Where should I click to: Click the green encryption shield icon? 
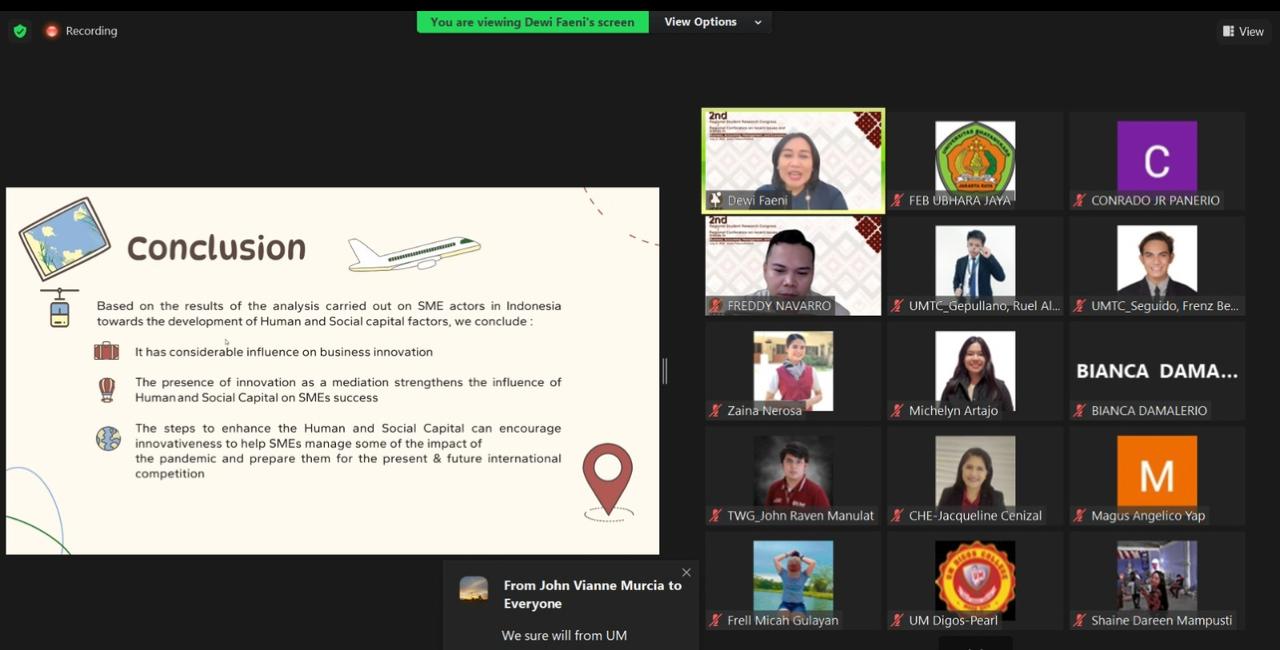[x=20, y=31]
